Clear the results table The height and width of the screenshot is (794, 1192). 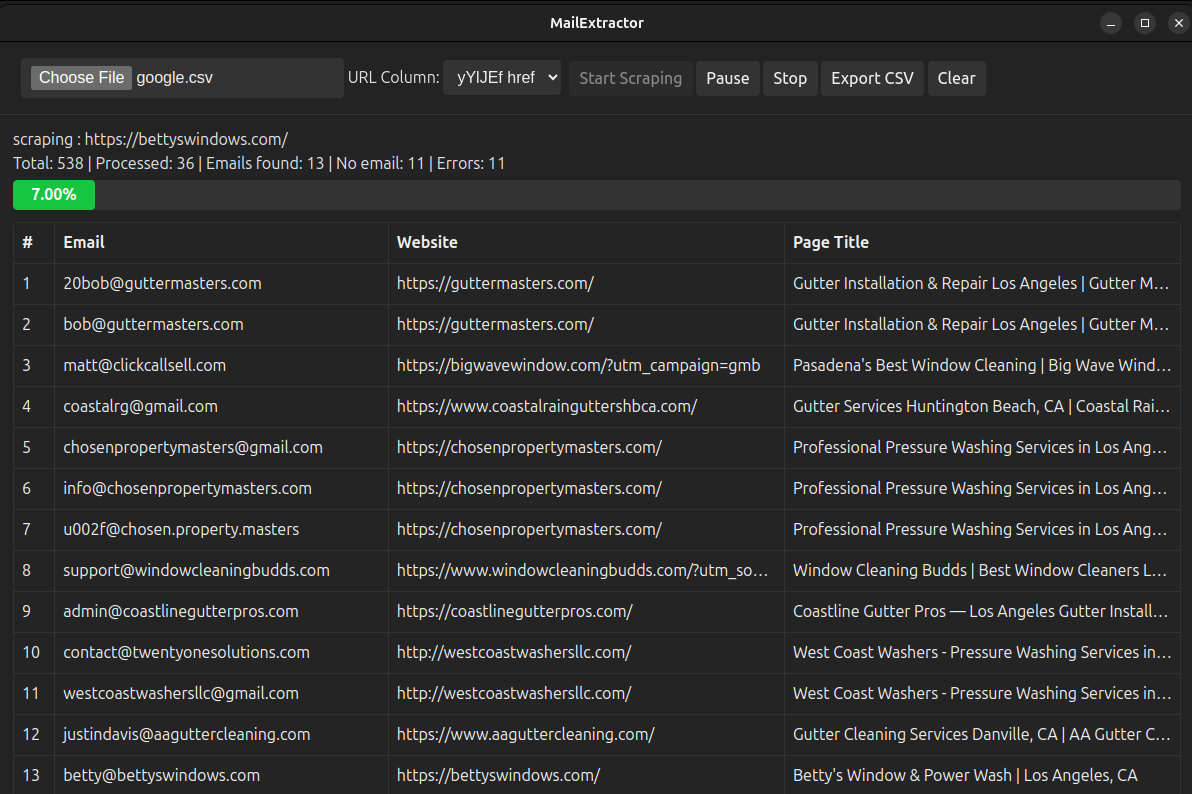956,78
